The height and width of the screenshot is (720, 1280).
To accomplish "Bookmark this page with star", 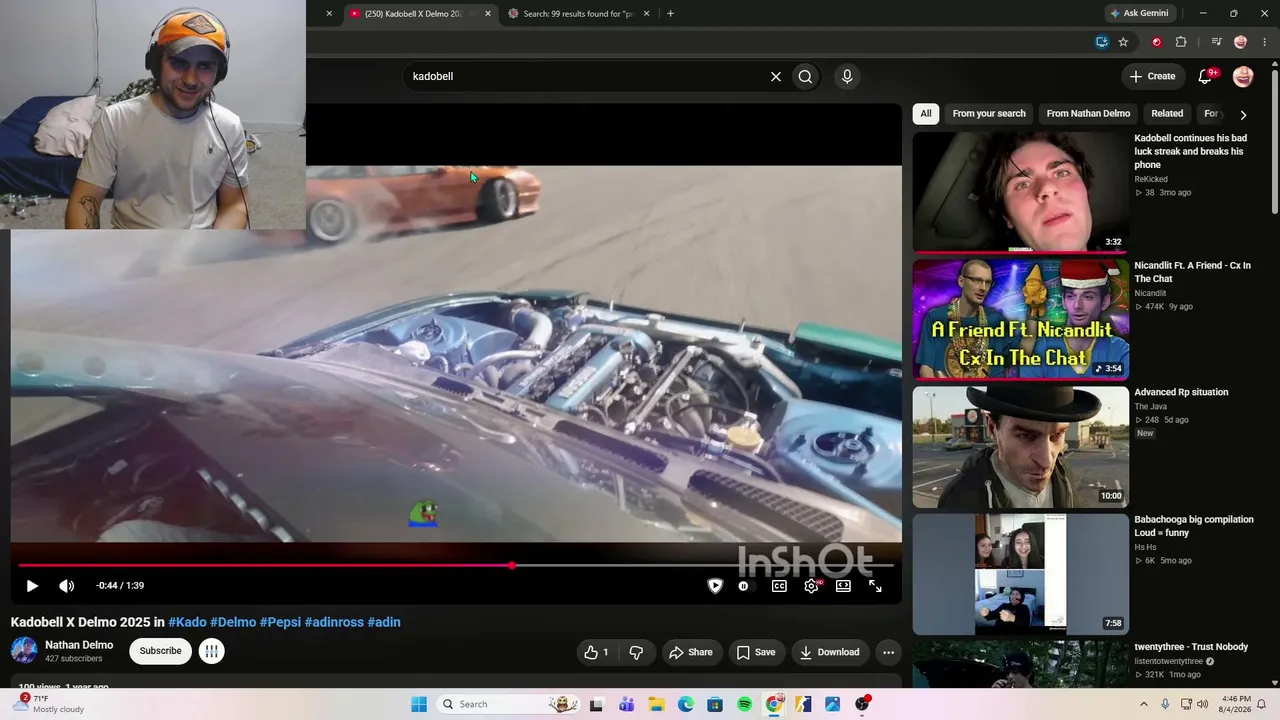I will (1123, 42).
